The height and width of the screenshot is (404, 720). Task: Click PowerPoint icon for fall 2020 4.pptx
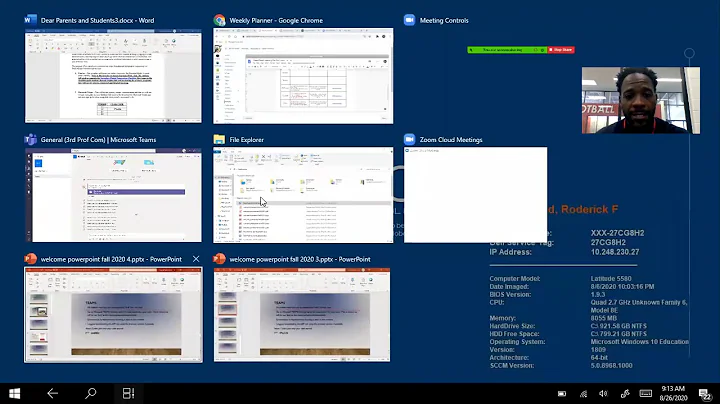30,259
